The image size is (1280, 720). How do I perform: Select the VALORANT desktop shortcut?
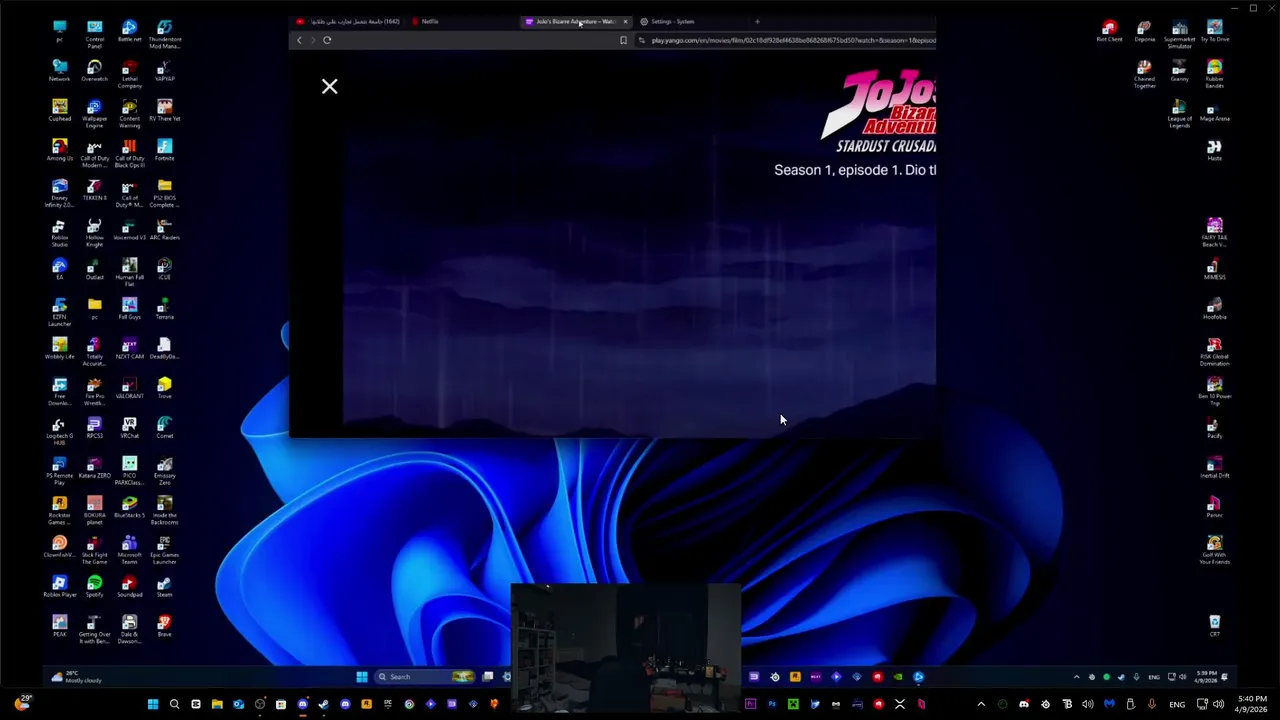129,388
